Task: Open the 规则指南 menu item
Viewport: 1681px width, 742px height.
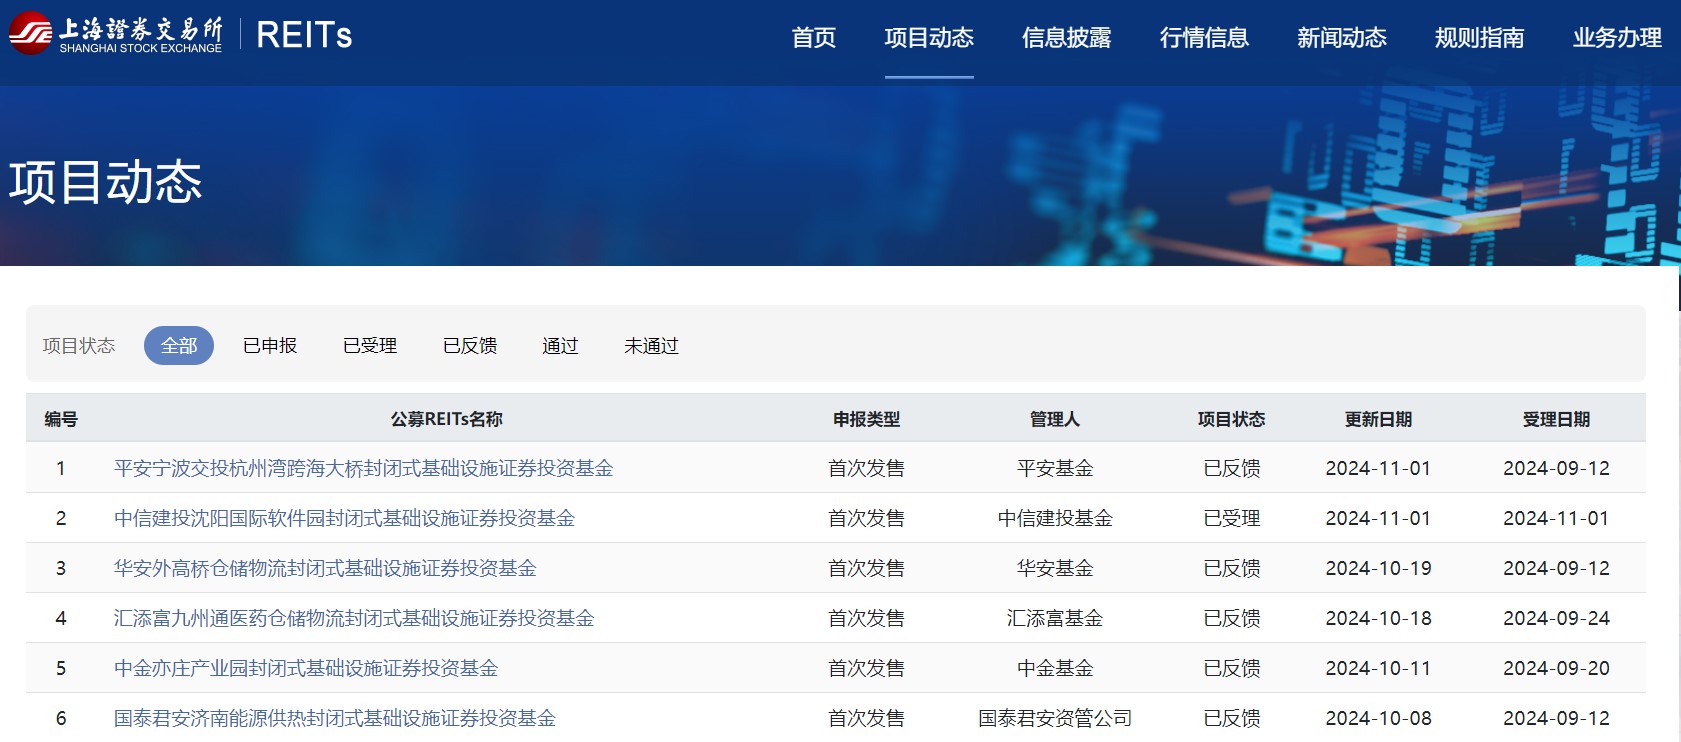Action: click(1480, 38)
